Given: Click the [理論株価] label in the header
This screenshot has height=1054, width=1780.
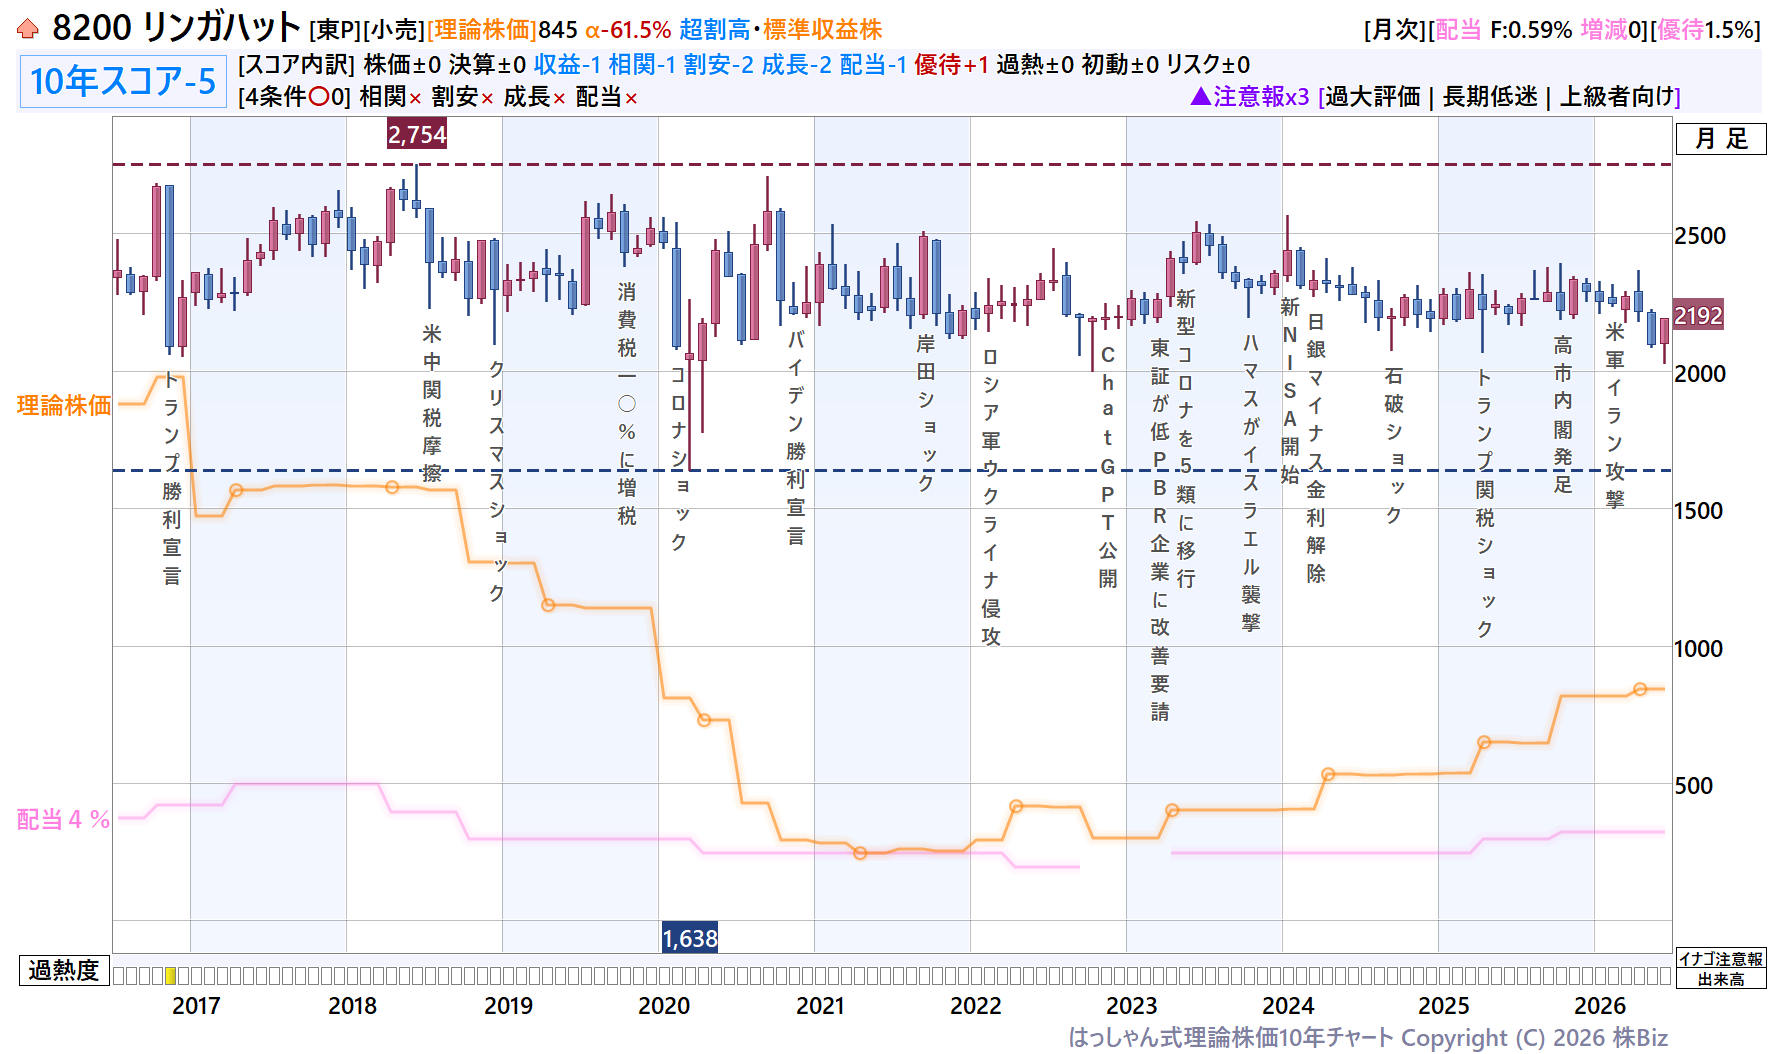Looking at the screenshot, I should click(x=482, y=30).
